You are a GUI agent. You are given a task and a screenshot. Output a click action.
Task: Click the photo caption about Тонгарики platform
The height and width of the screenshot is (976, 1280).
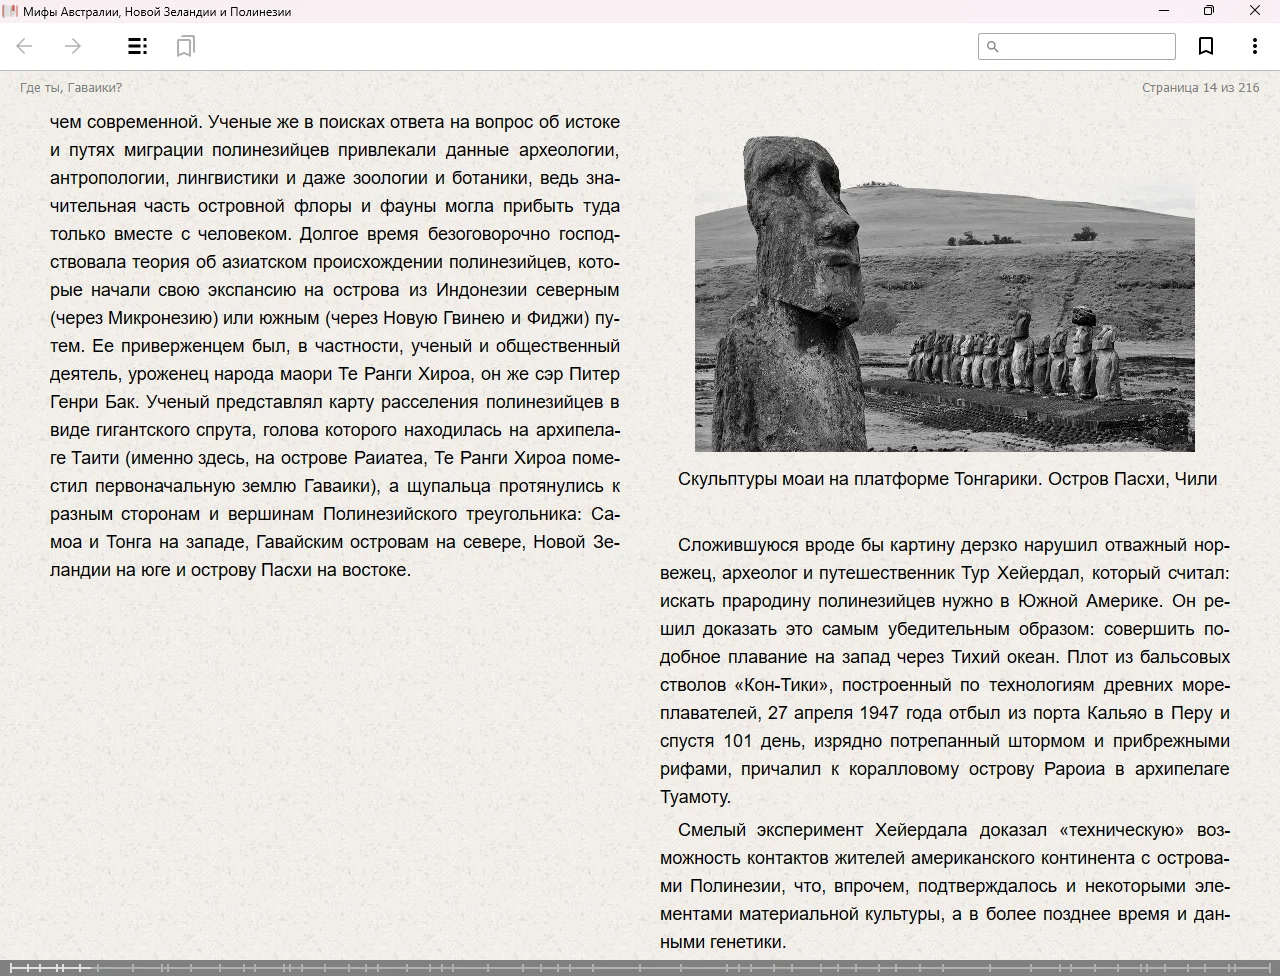946,479
